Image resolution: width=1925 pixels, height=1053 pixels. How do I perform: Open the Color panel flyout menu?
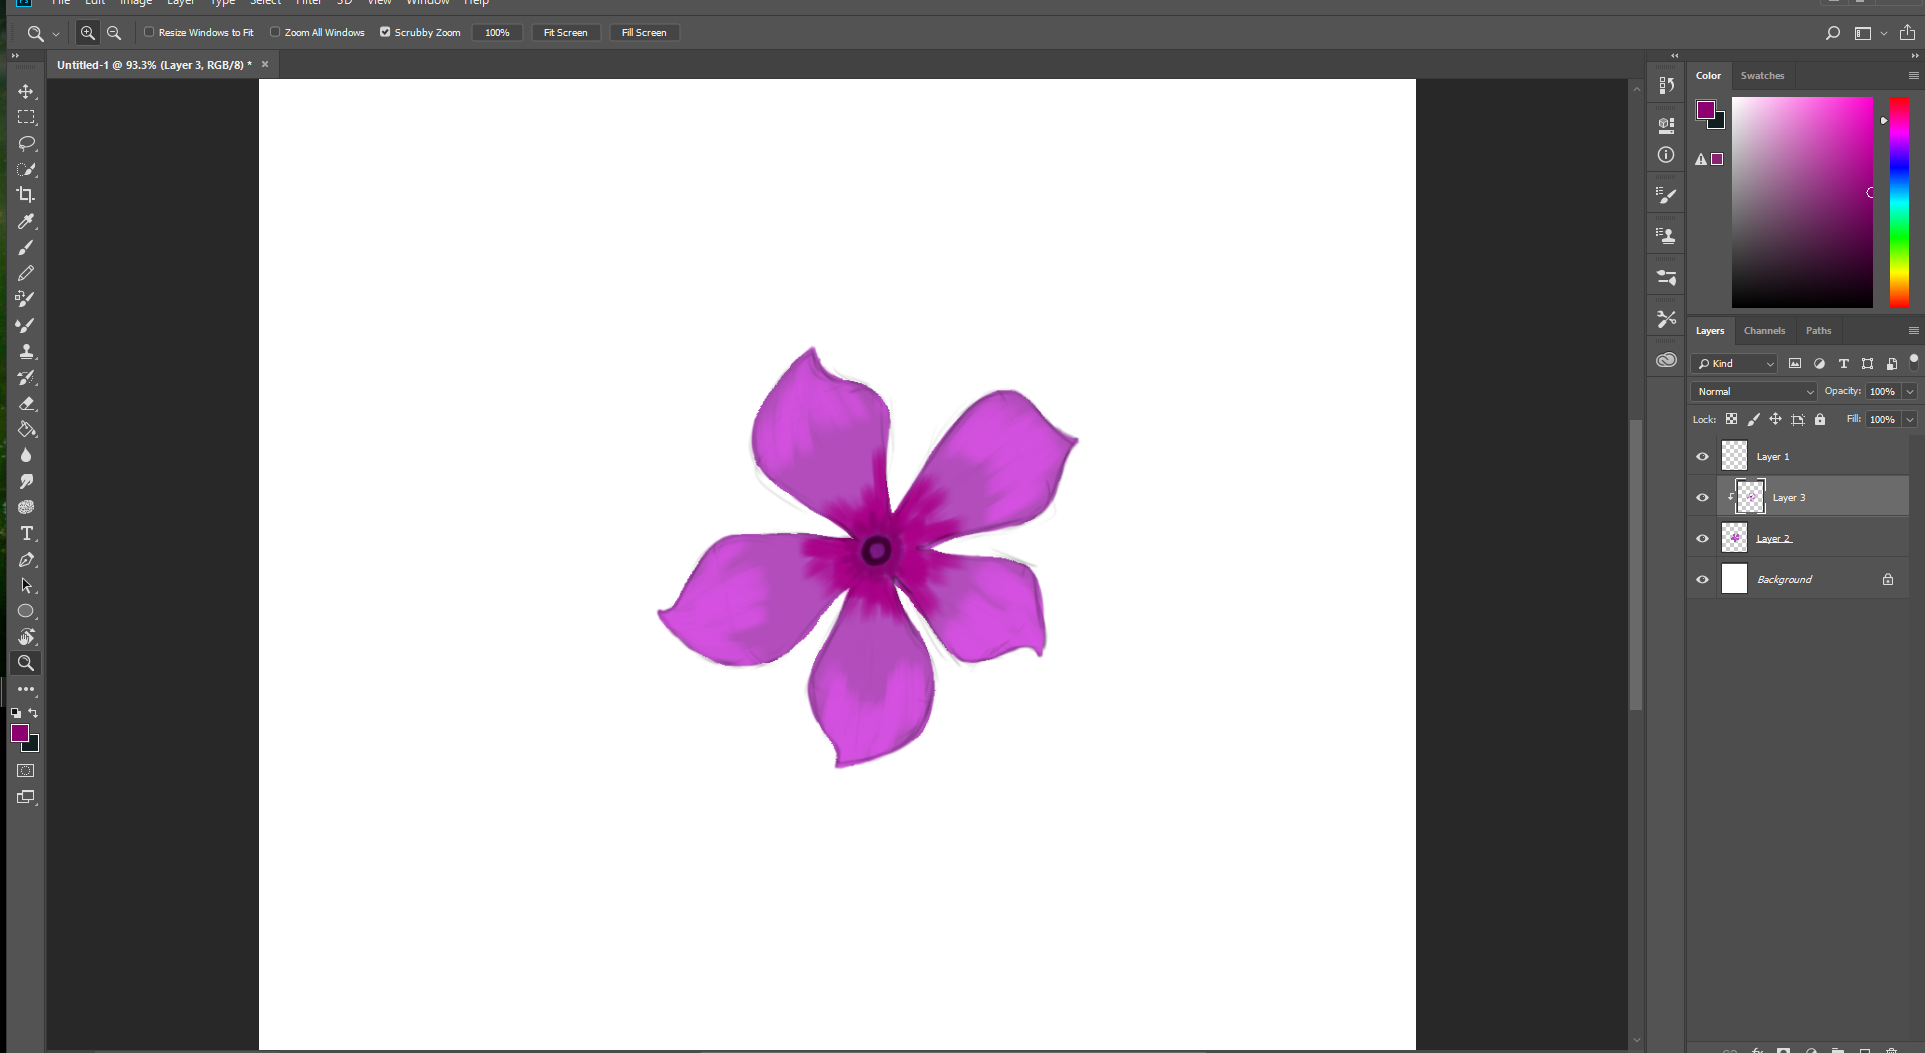point(1913,75)
